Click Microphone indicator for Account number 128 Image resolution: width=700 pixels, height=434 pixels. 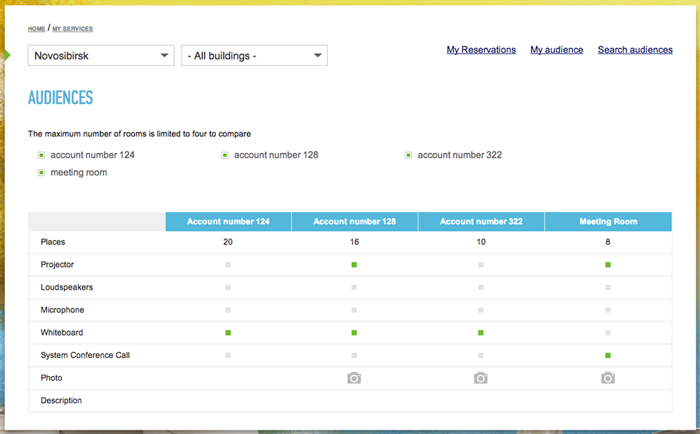click(x=354, y=310)
